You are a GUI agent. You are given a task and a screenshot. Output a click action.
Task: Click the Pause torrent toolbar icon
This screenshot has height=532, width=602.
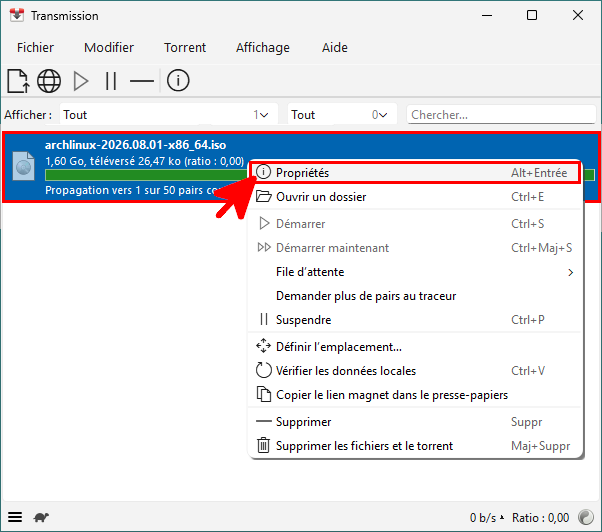pyautogui.click(x=111, y=81)
